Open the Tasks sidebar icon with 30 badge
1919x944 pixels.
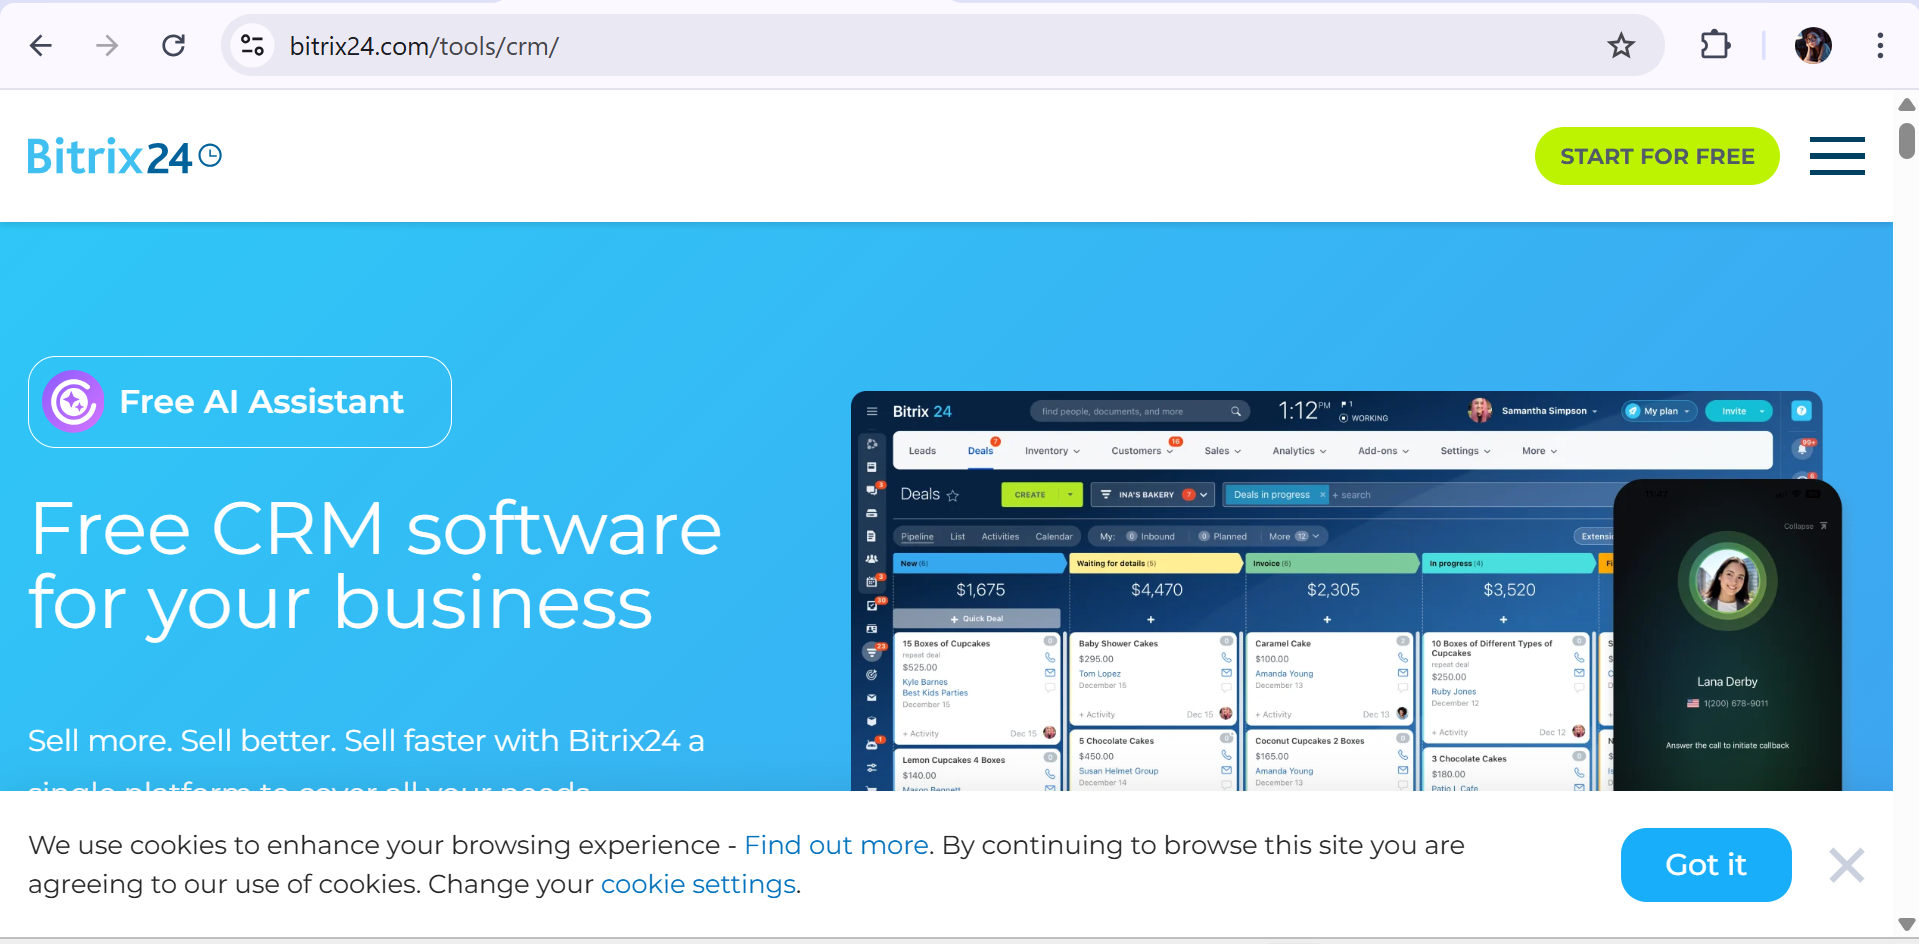coord(871,606)
